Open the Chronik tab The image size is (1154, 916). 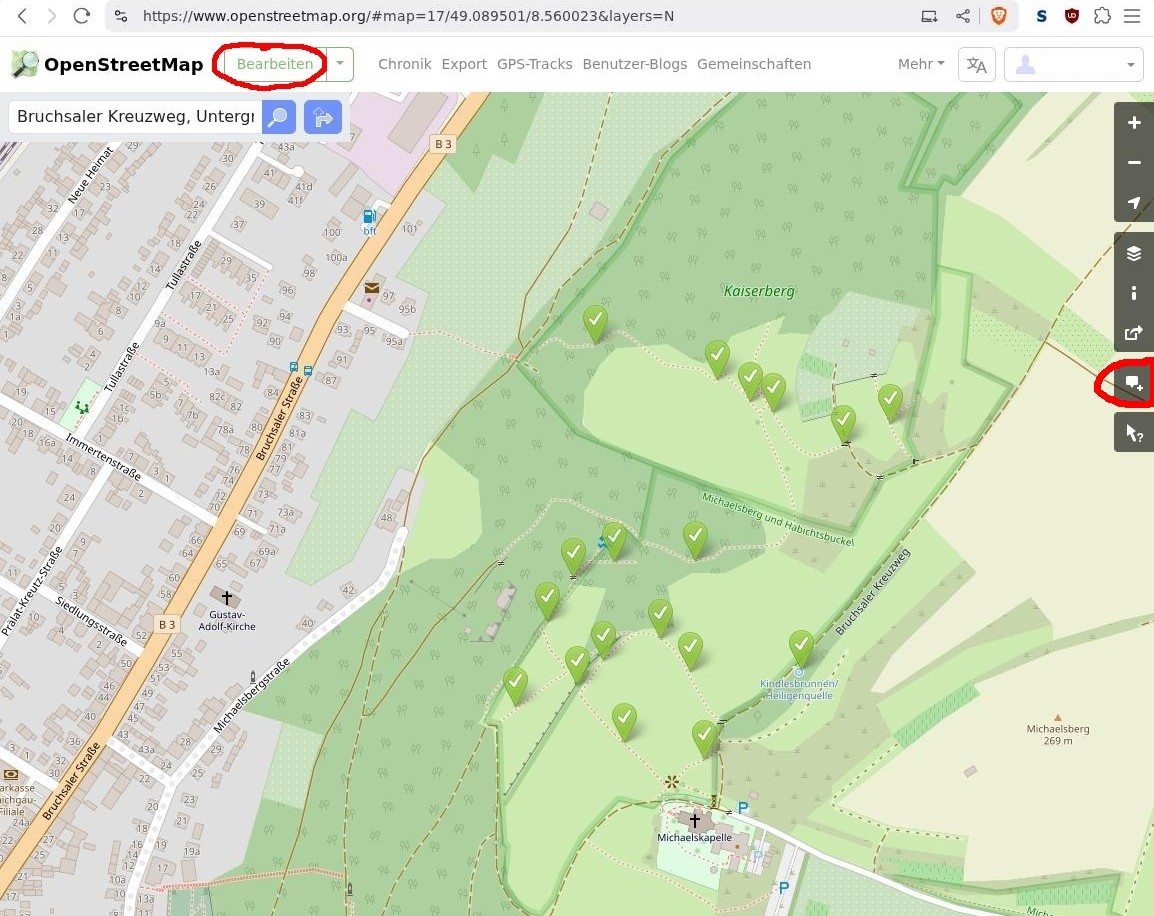[x=404, y=64]
